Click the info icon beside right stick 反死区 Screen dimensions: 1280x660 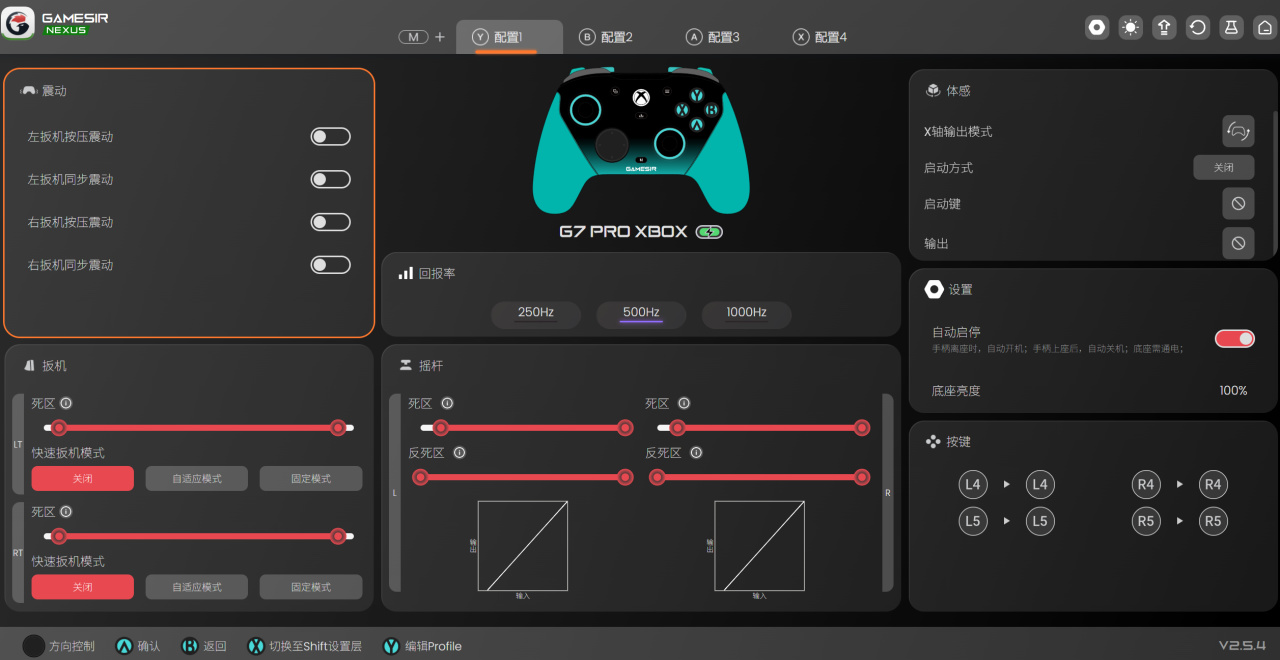click(x=696, y=453)
